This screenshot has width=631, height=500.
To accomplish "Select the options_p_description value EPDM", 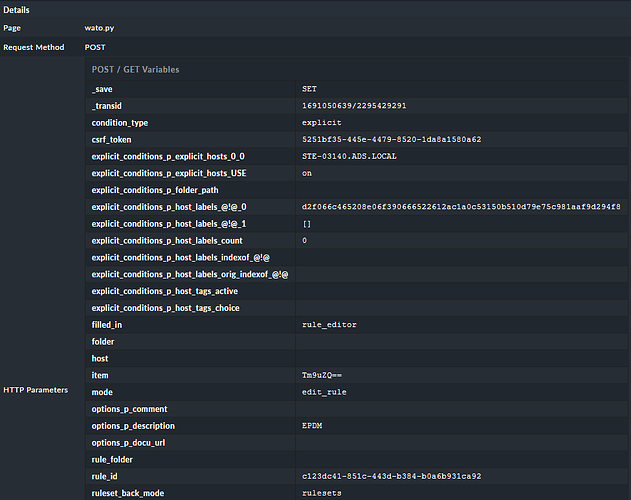I will tap(312, 426).
